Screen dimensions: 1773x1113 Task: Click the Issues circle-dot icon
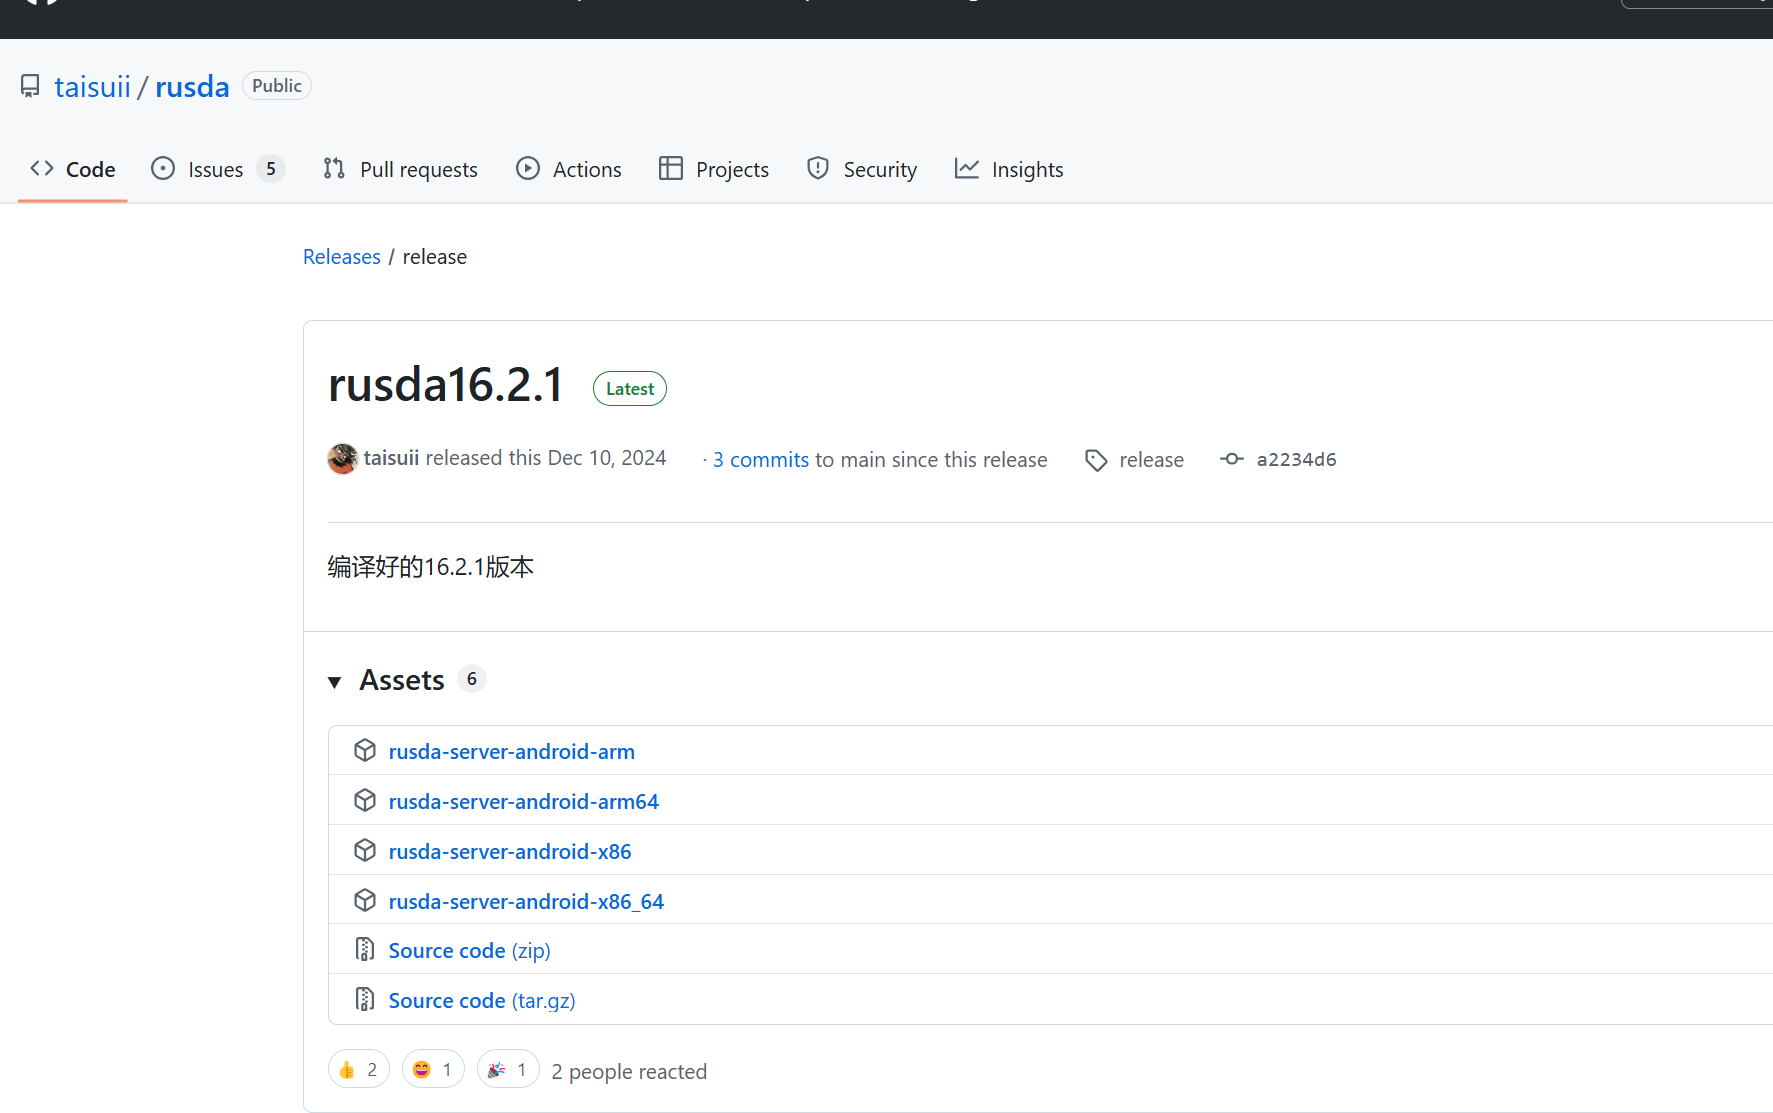(x=163, y=169)
